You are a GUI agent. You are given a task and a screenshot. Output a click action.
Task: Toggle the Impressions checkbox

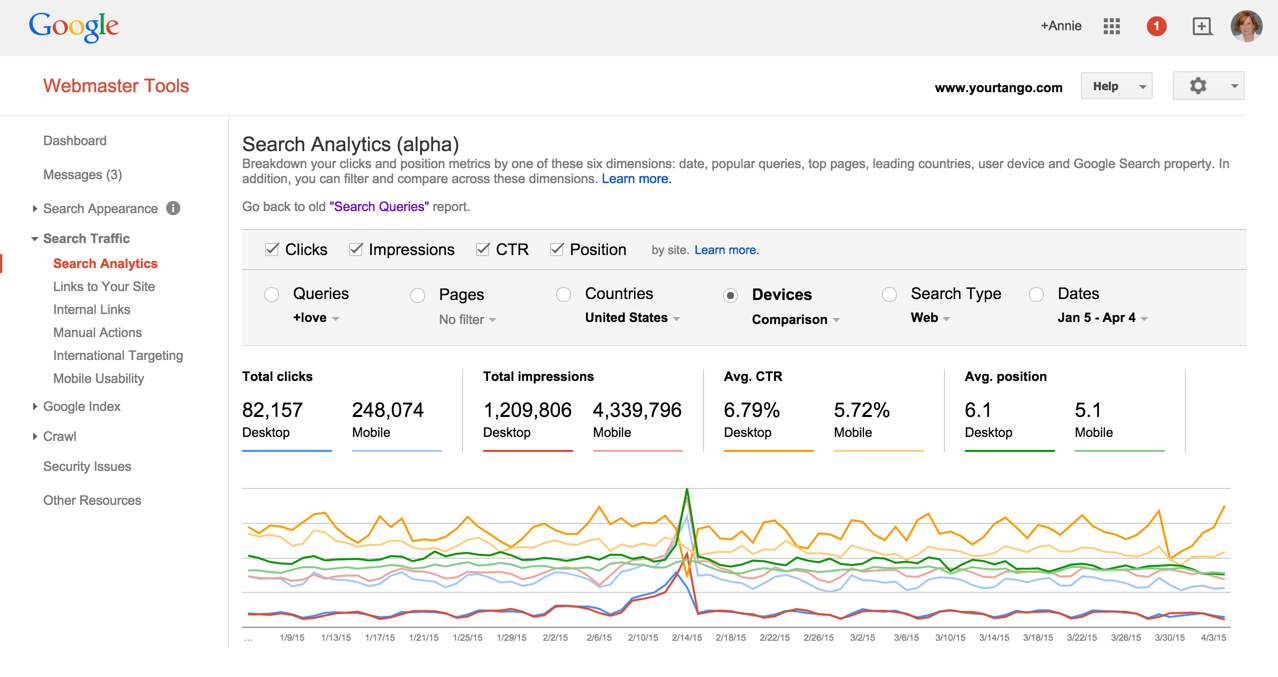[356, 250]
